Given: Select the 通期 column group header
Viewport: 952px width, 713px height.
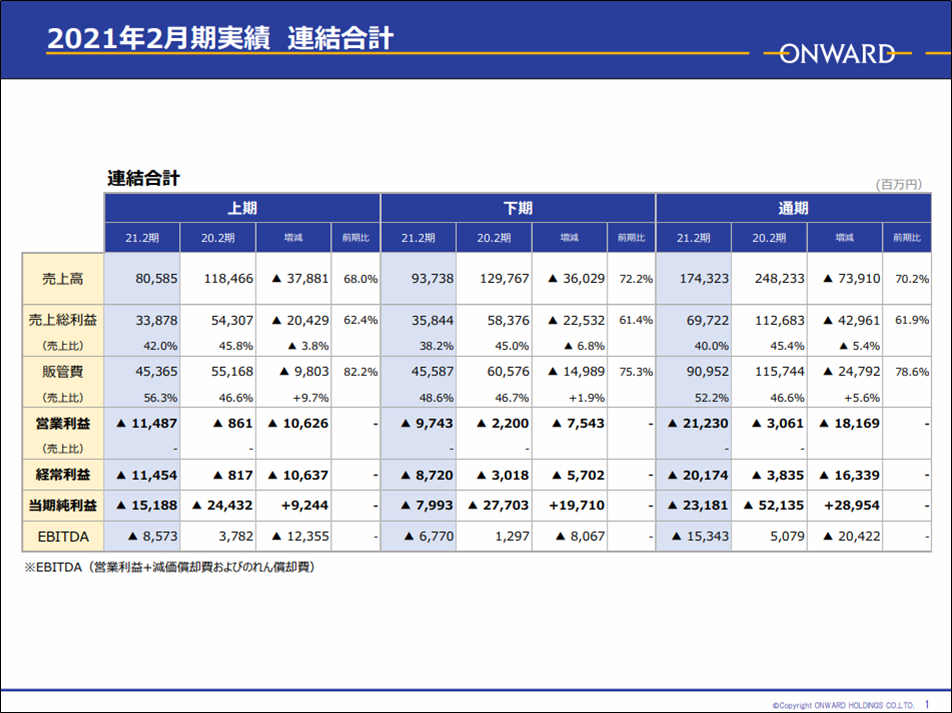Looking at the screenshot, I should [794, 208].
